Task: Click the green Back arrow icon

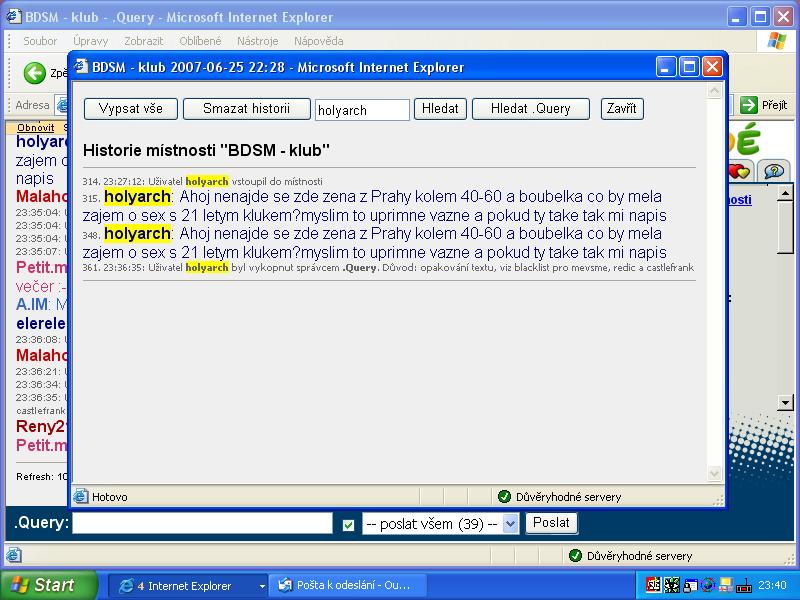Action: (x=35, y=73)
